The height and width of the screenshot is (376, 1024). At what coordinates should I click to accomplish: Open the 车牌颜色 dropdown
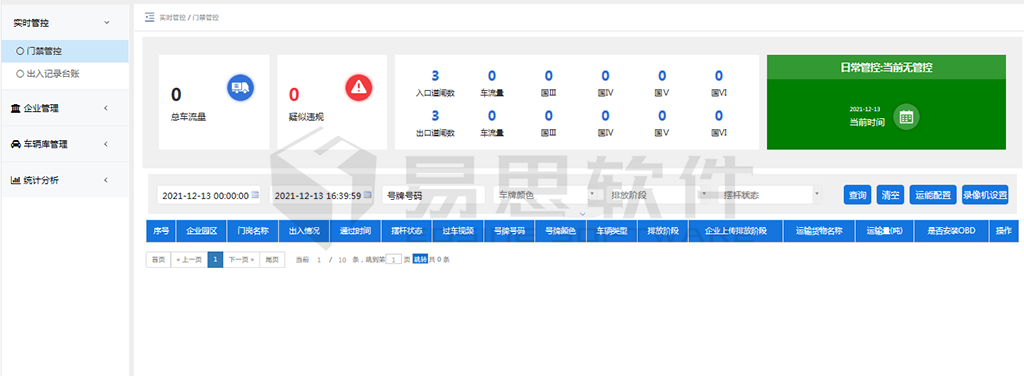[545, 195]
